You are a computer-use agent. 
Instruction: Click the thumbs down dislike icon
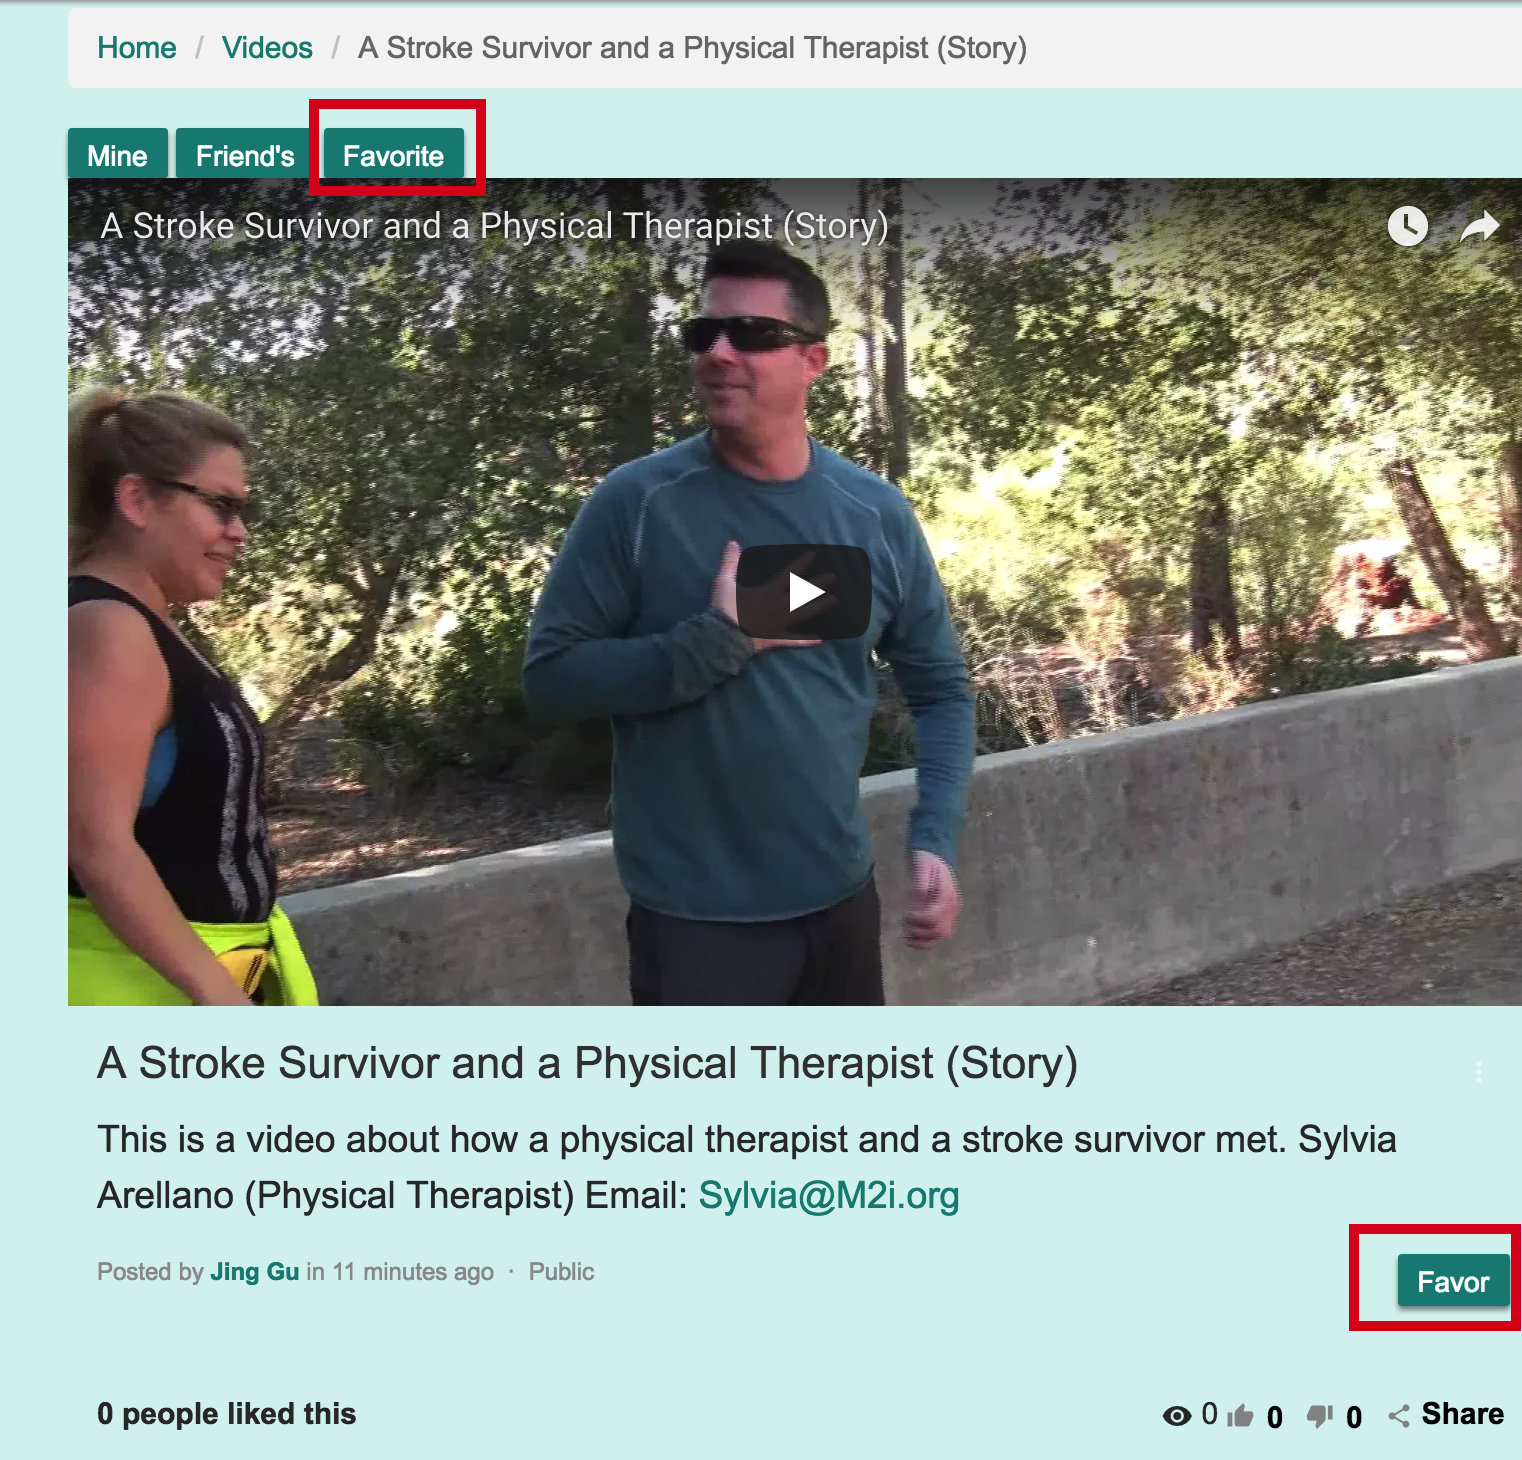click(1320, 1415)
